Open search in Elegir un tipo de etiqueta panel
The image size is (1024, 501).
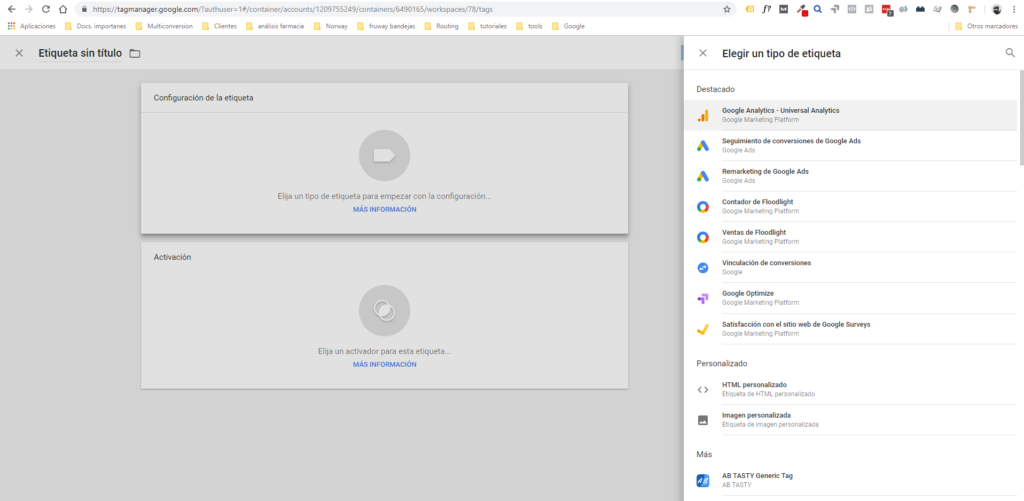click(1010, 53)
